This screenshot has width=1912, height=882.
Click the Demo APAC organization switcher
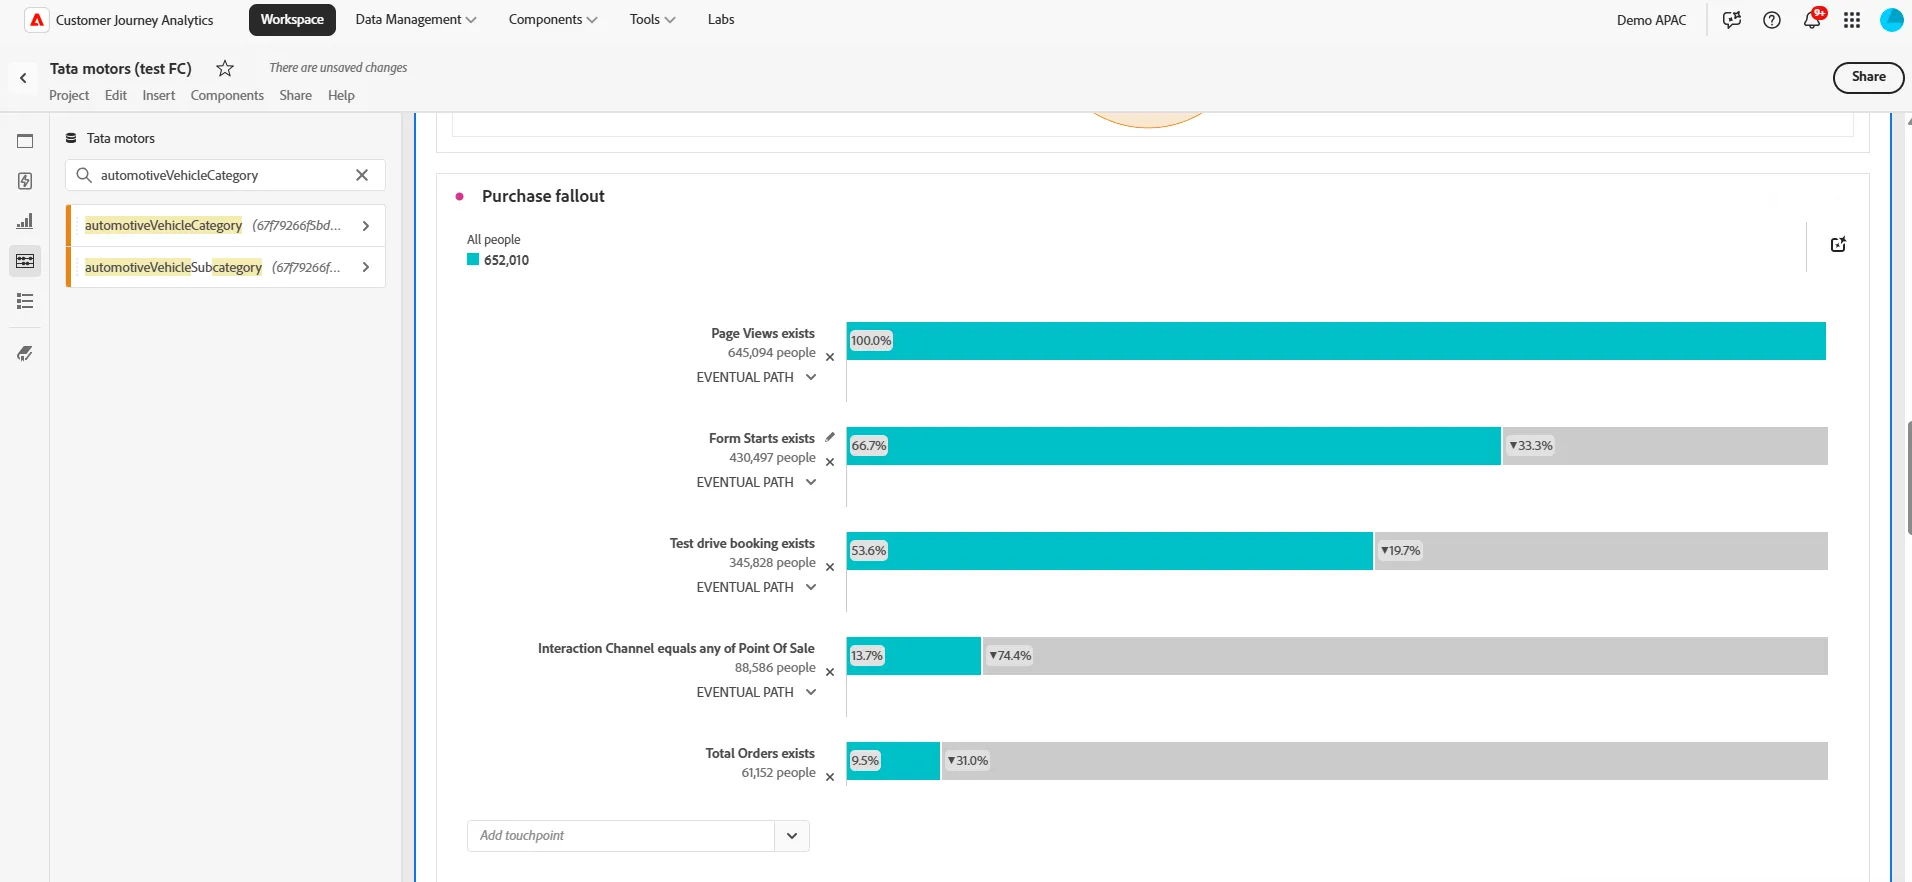[1651, 20]
